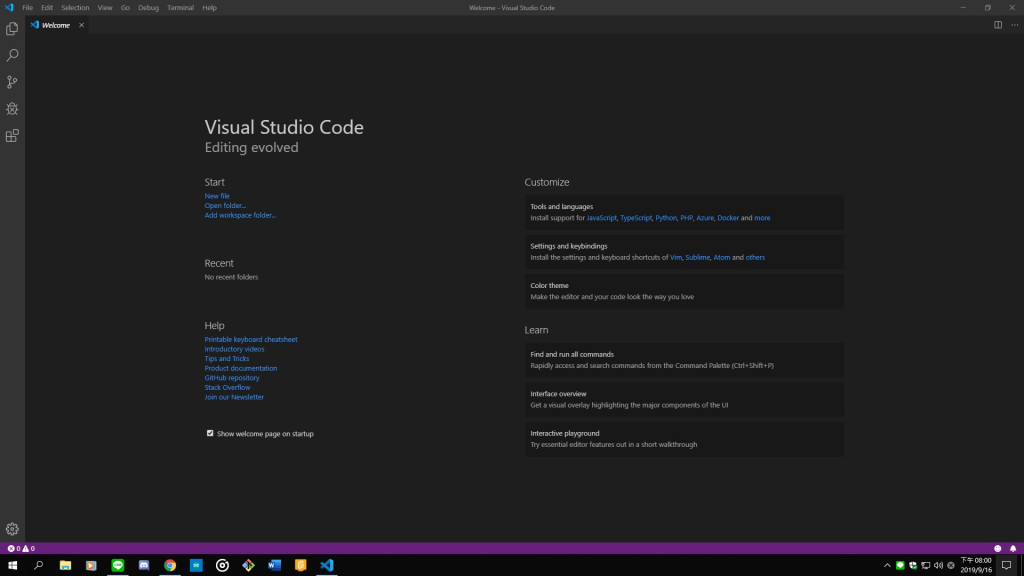Open LINE app from taskbar
Viewport: 1024px width, 576px height.
pyautogui.click(x=118, y=566)
